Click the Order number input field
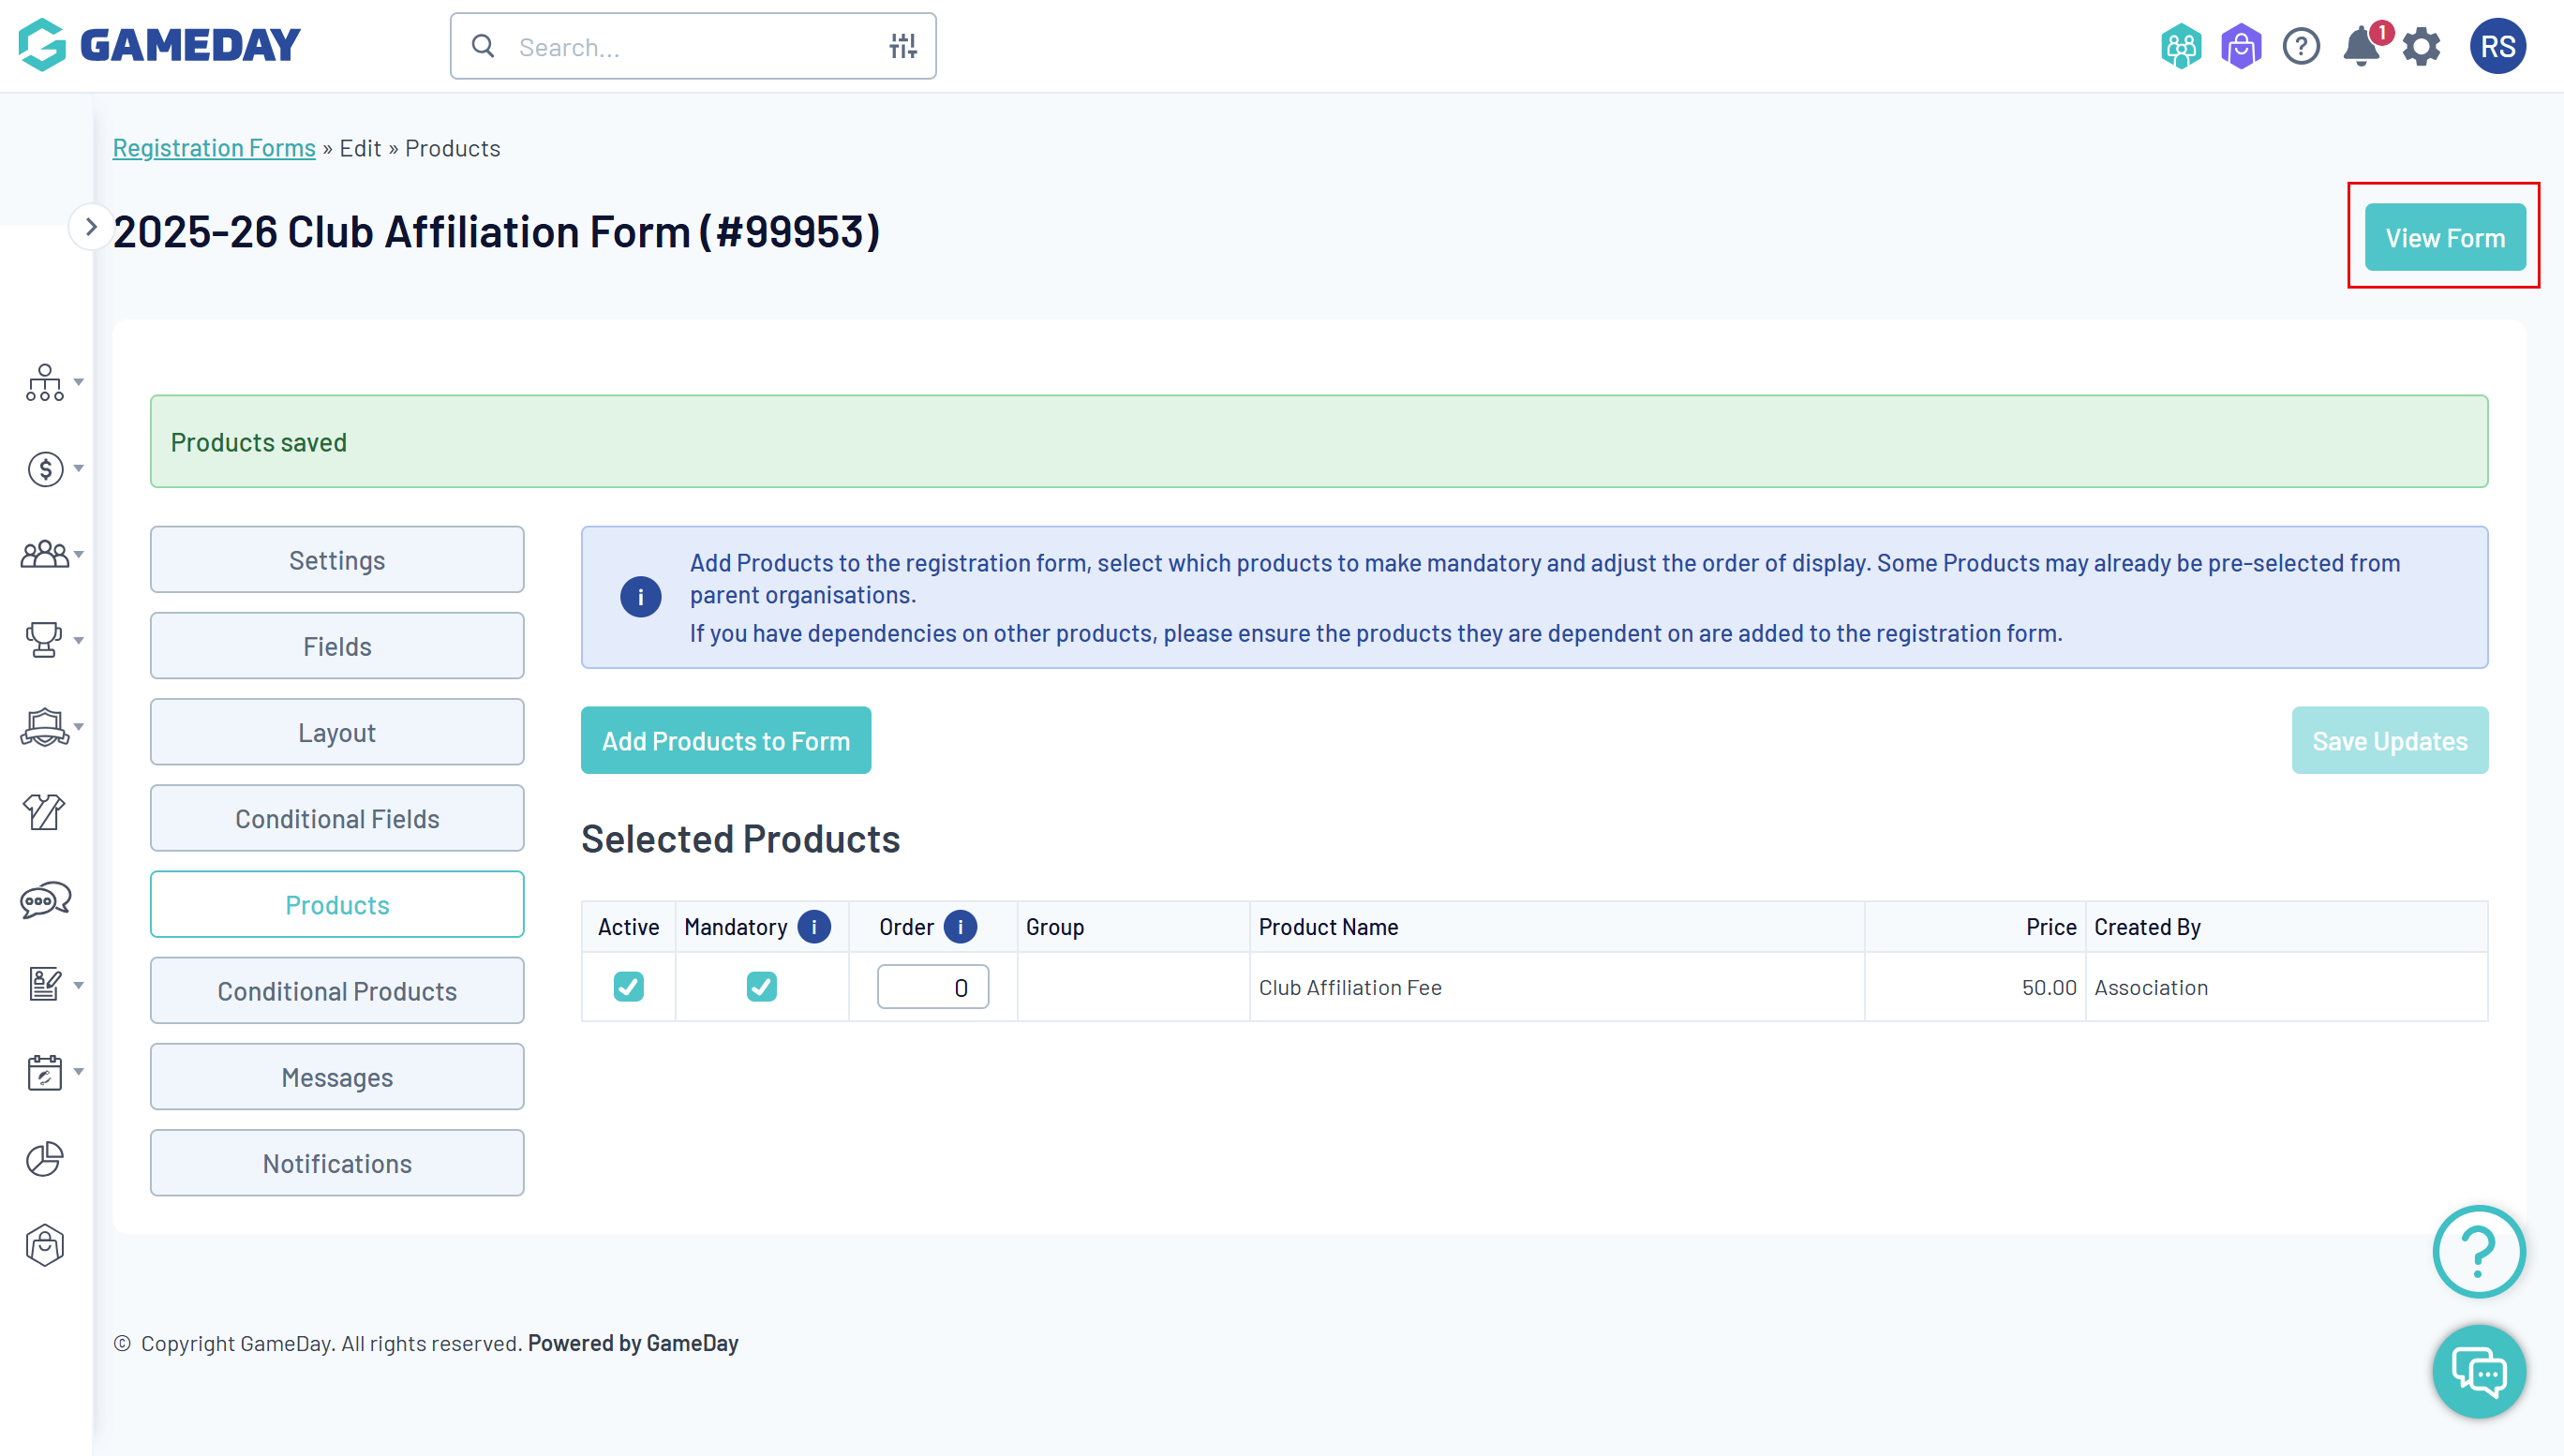Screen dimensions: 2564x1456 932,987
